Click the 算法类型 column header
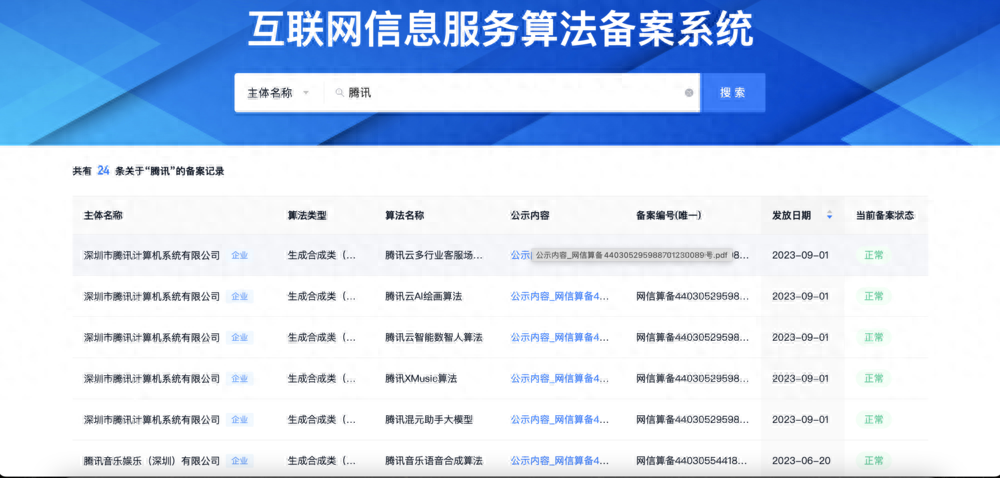This screenshot has width=1000, height=478. 307,215
